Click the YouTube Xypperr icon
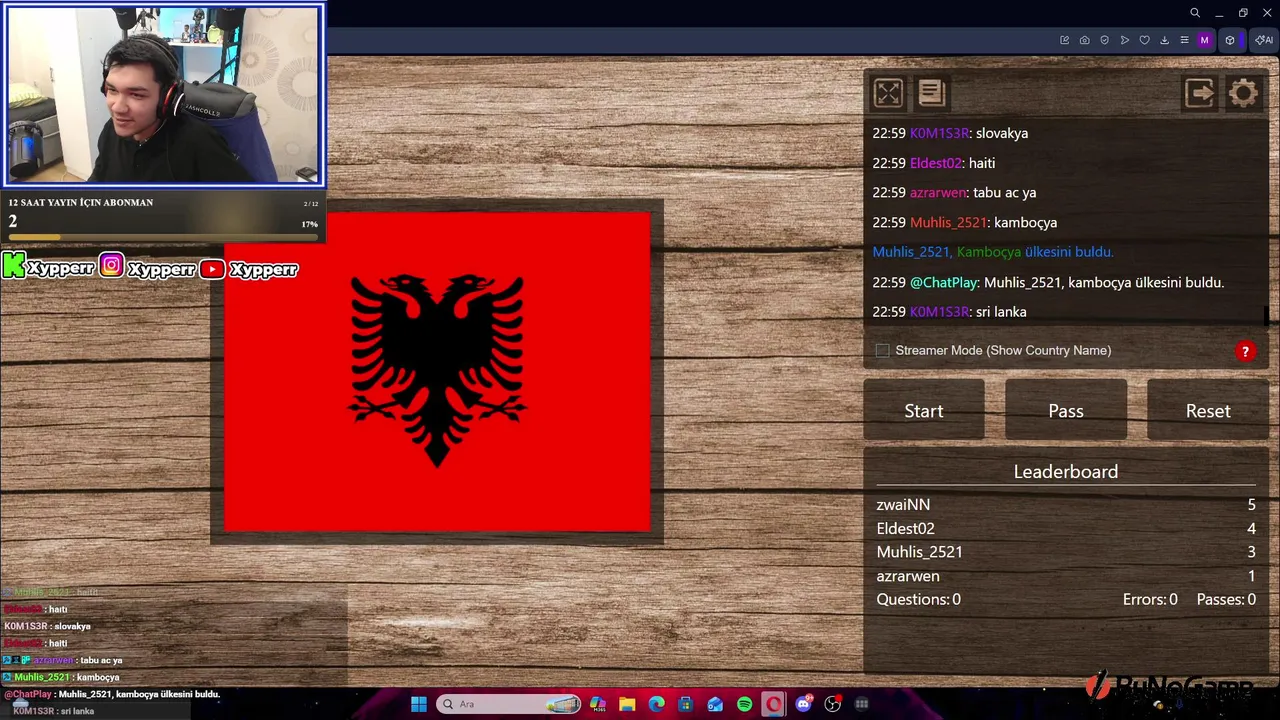The width and height of the screenshot is (1280, 720). pos(212,268)
